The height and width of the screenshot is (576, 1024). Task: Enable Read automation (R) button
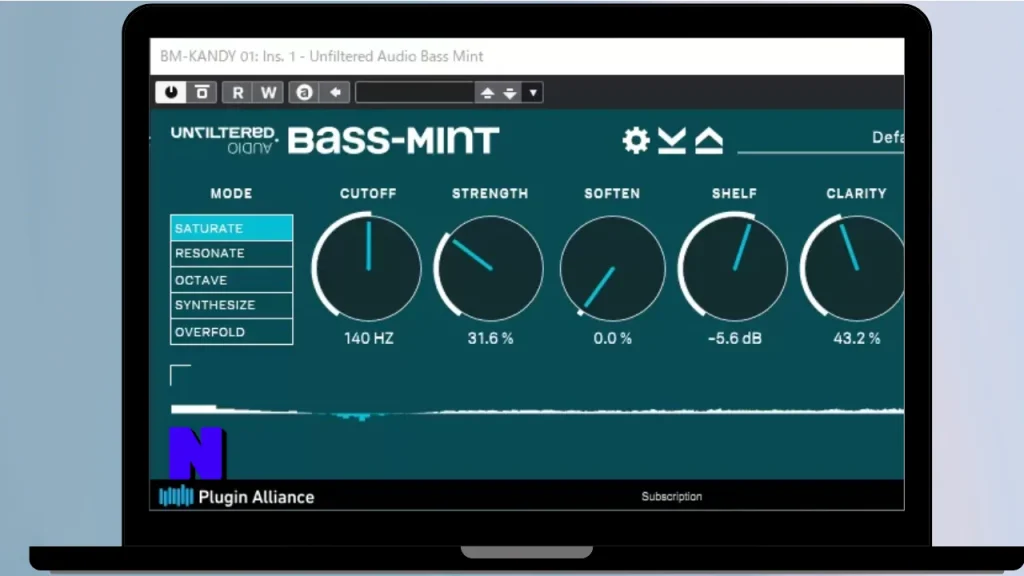[238, 92]
